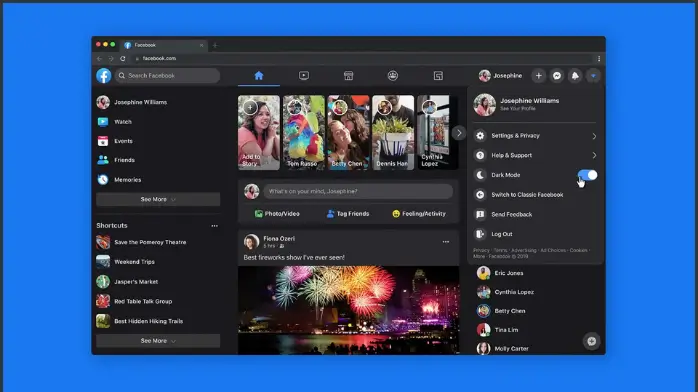The height and width of the screenshot is (392, 698).
Task: Expand the Help & Support chevron
Action: 594,155
